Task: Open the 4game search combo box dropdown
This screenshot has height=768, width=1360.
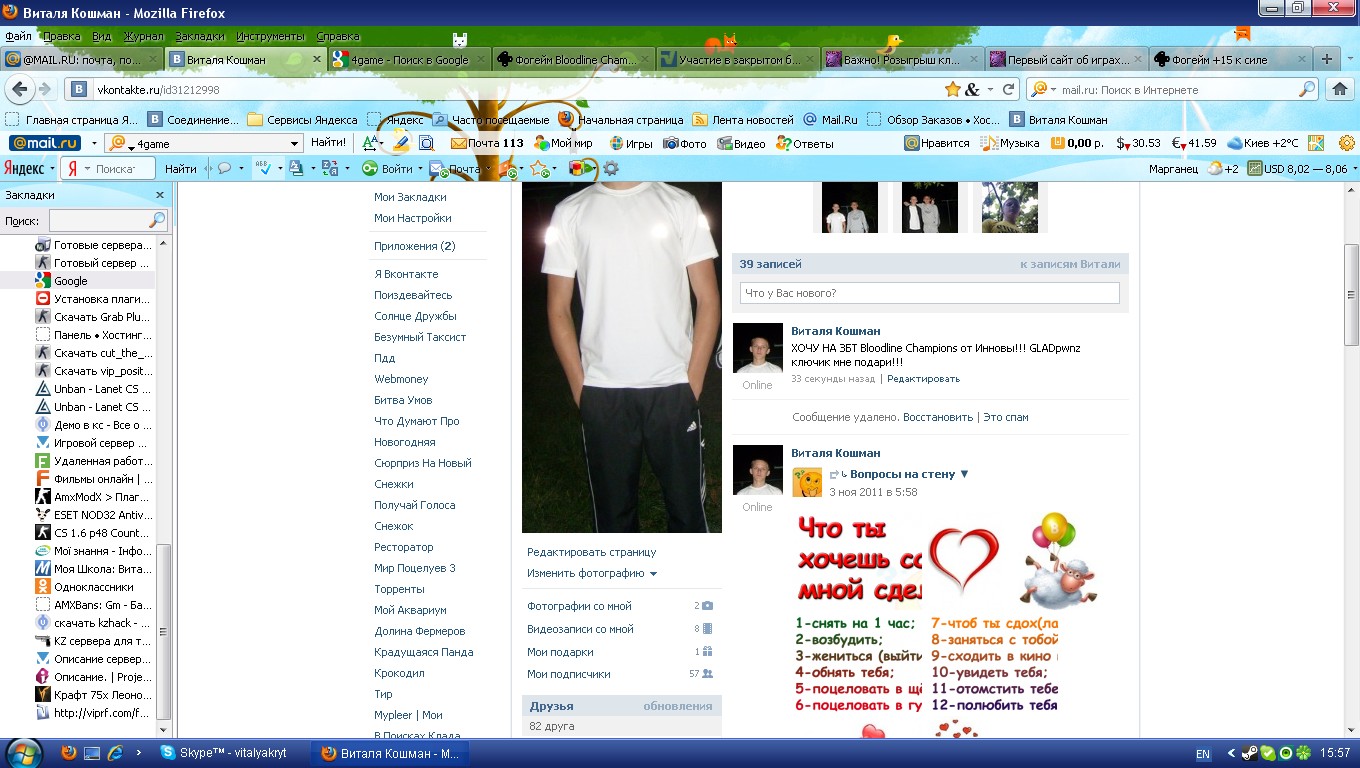Action: [x=294, y=144]
